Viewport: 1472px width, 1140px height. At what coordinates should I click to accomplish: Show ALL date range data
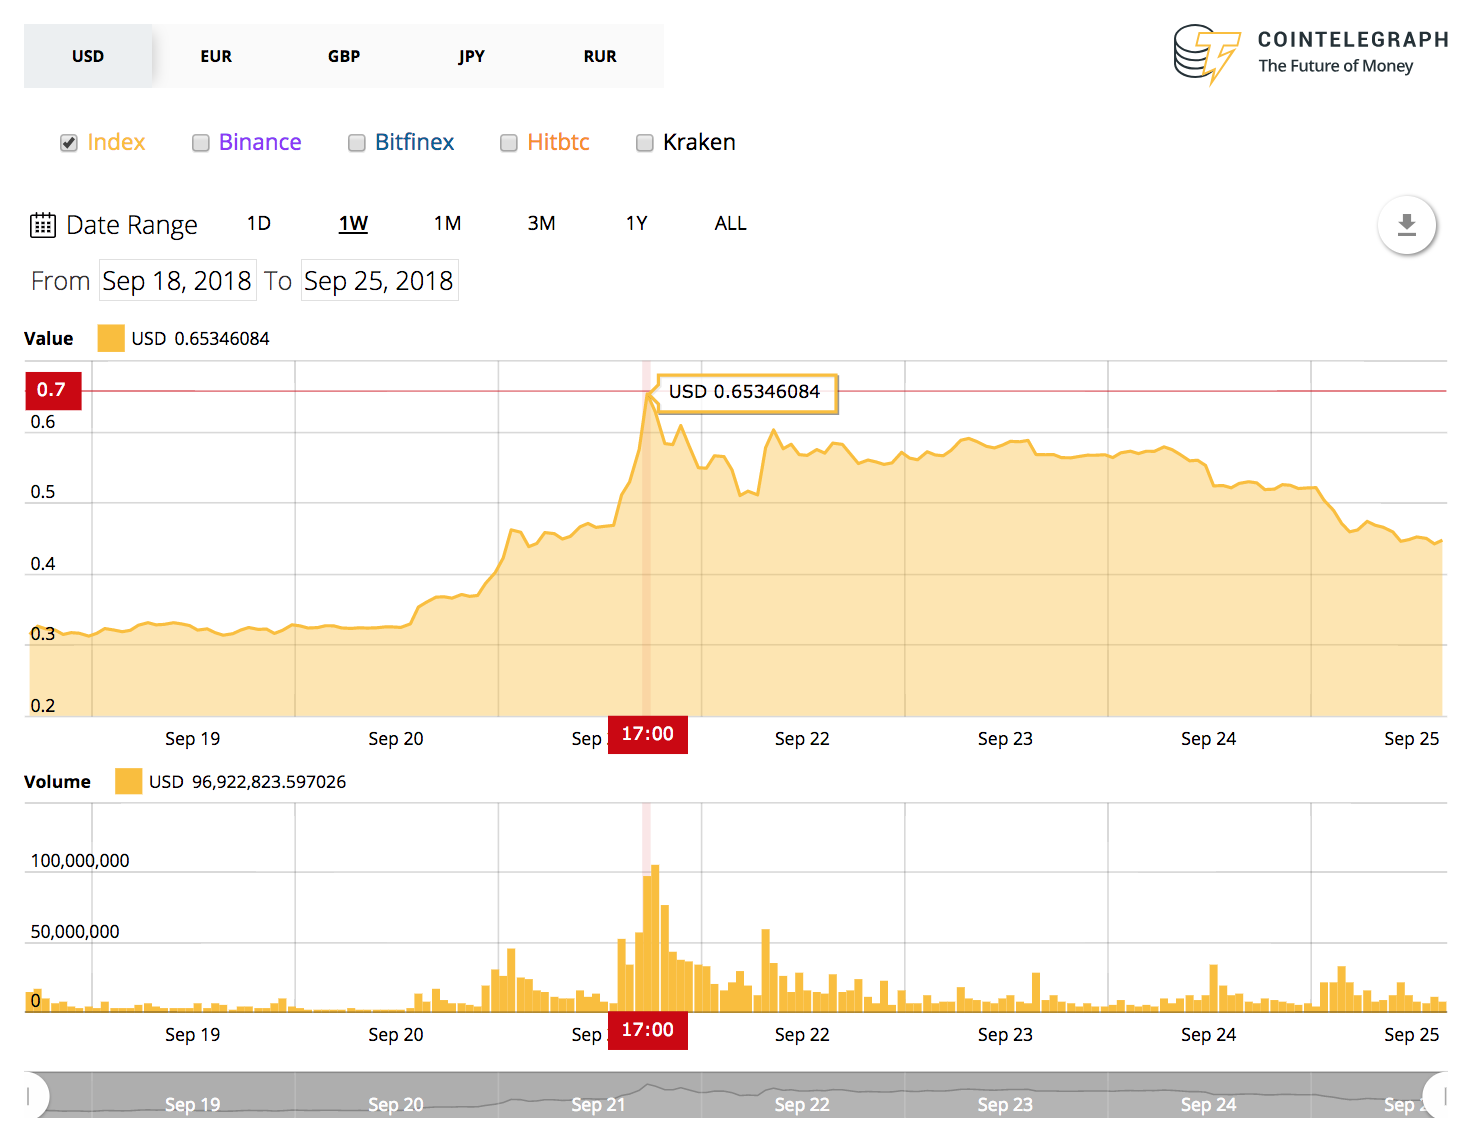coord(730,223)
